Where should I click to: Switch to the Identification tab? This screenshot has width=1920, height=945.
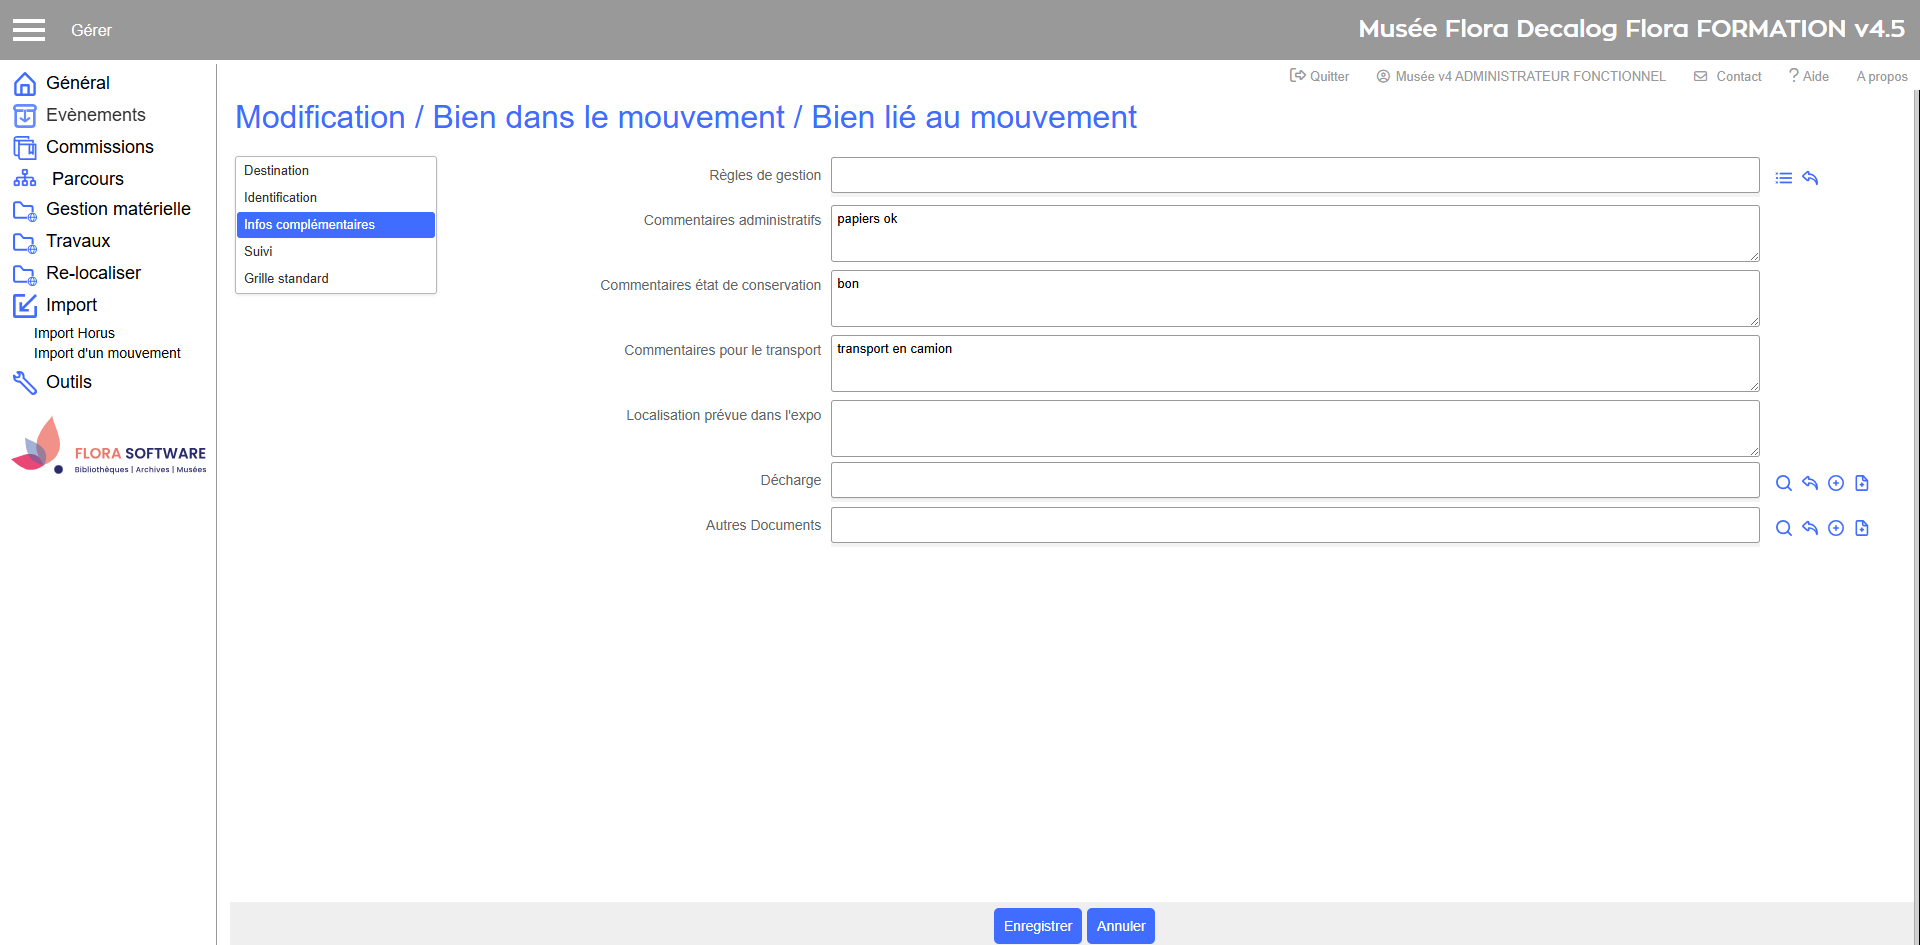(x=280, y=198)
